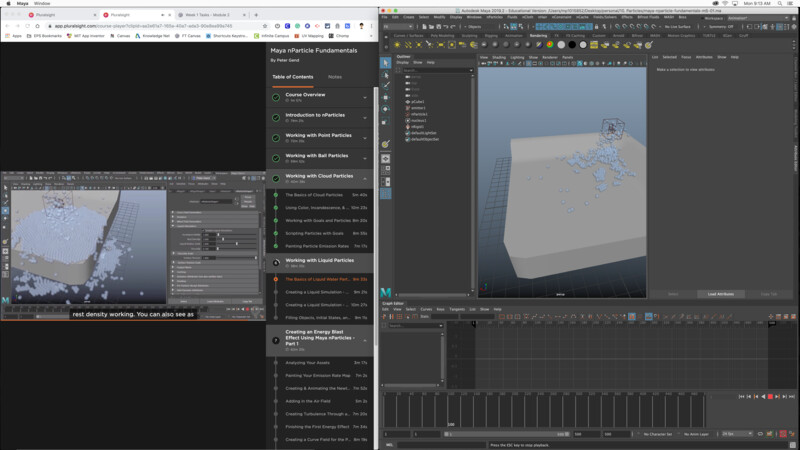Select the arrow Select tool in Maya toolbox

pyautogui.click(x=387, y=64)
